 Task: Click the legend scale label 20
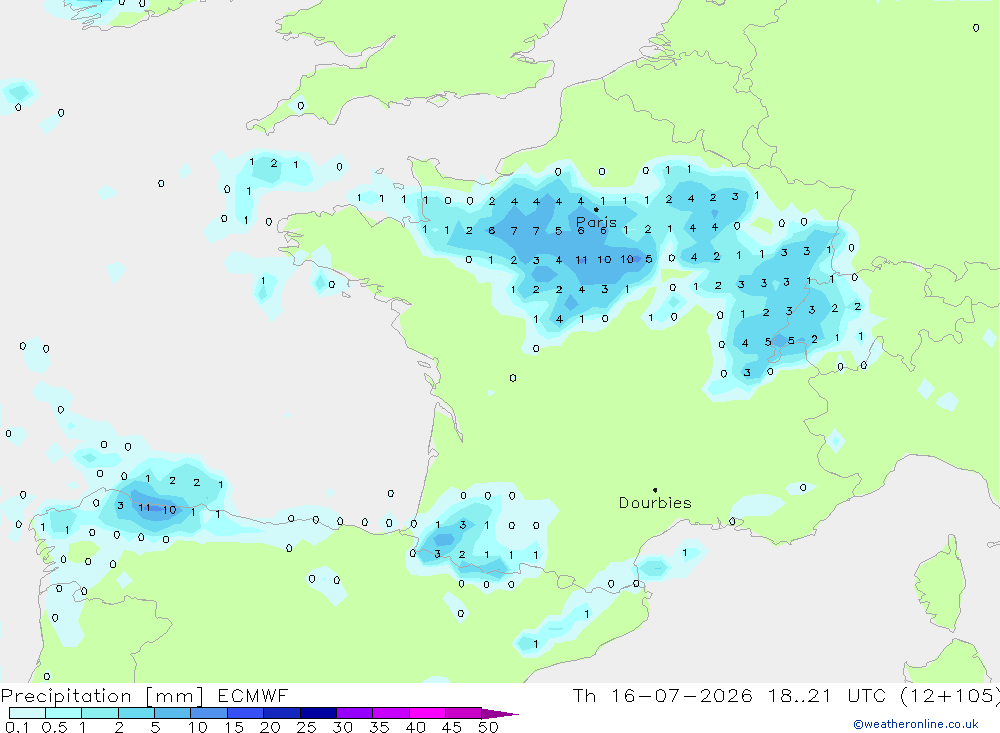pyautogui.click(x=270, y=727)
